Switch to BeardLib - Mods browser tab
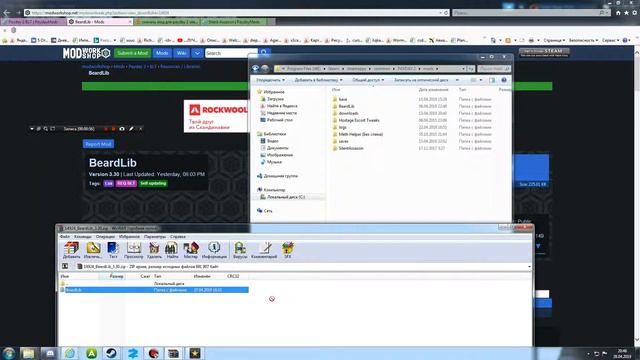Screen dimensions: 640x360 coord(100,22)
